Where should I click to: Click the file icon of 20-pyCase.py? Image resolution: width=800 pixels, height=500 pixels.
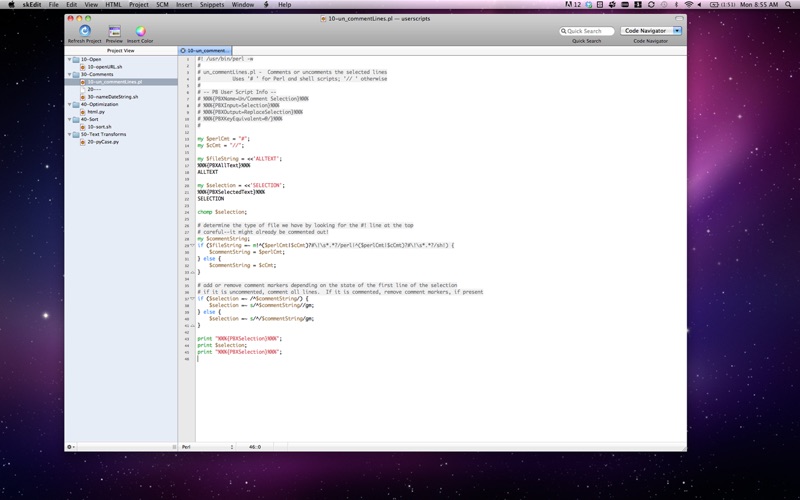coord(83,142)
